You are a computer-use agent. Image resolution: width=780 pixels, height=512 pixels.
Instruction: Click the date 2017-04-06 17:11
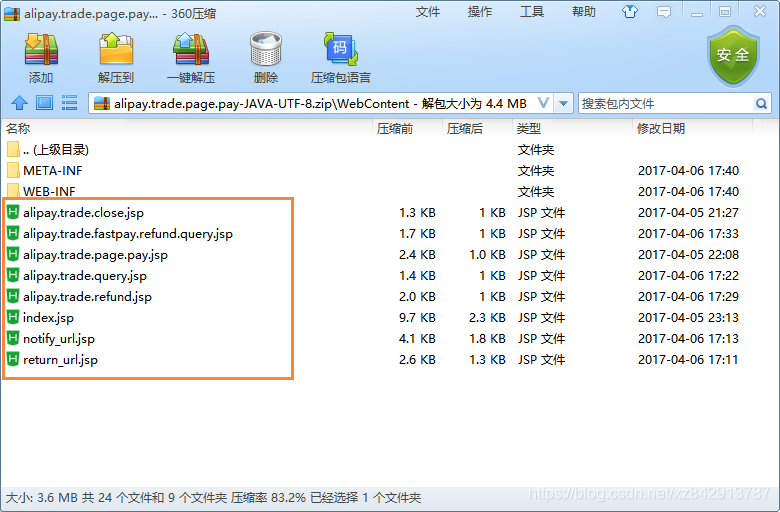(x=688, y=359)
